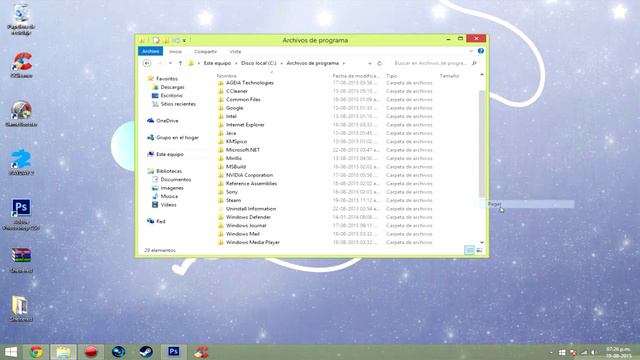
Task: Select the Java folder
Action: (x=231, y=133)
